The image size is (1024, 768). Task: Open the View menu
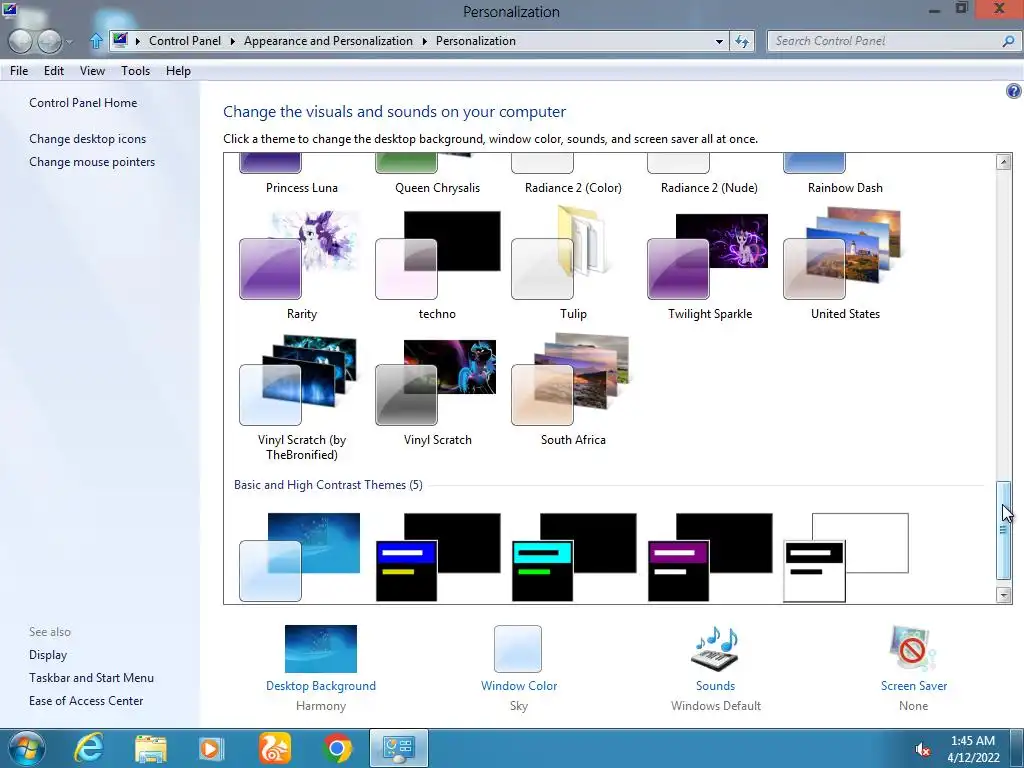[x=92, y=71]
